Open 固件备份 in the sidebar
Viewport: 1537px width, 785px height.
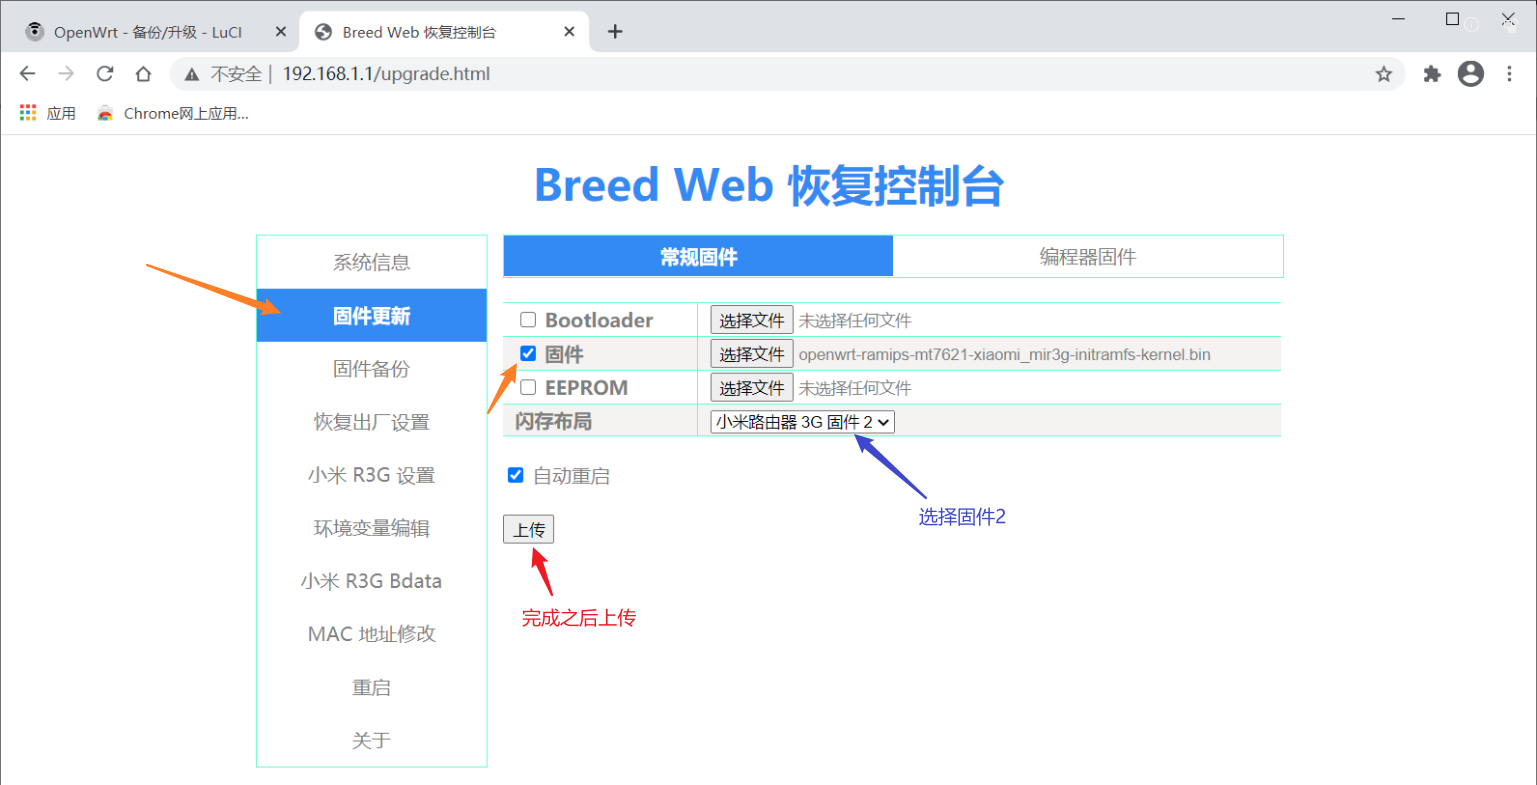(x=372, y=369)
